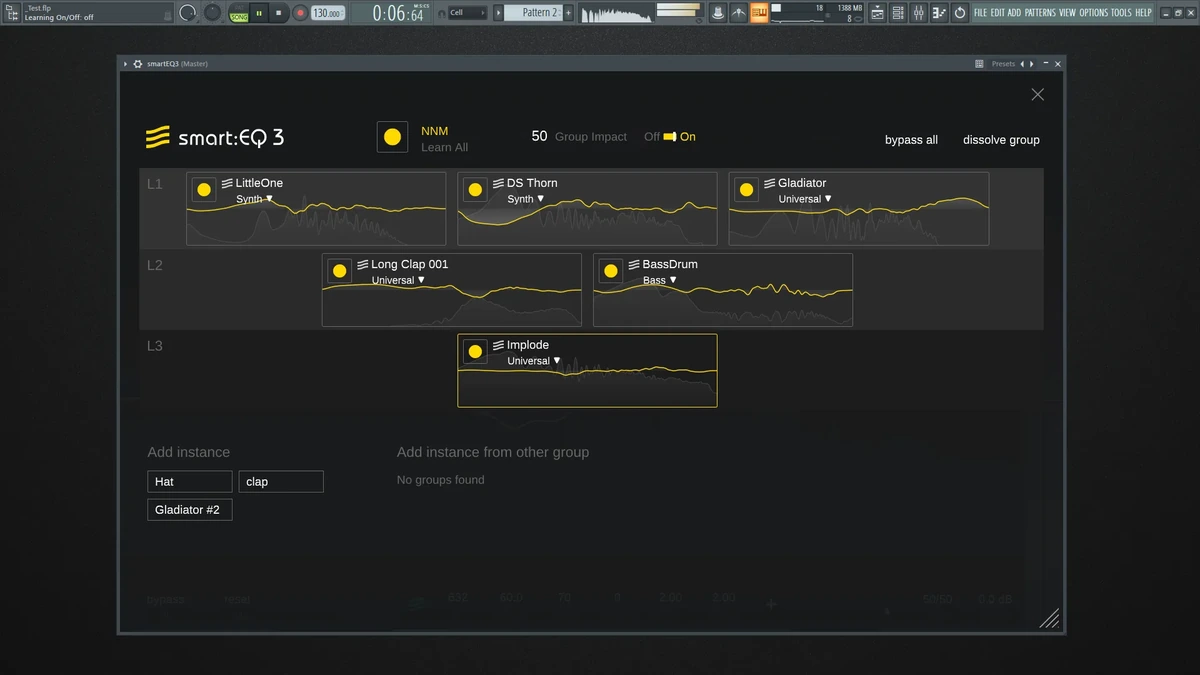Image resolution: width=1200 pixels, height=675 pixels.
Task: Open the channel rack icon in toolbar
Action: point(897,13)
